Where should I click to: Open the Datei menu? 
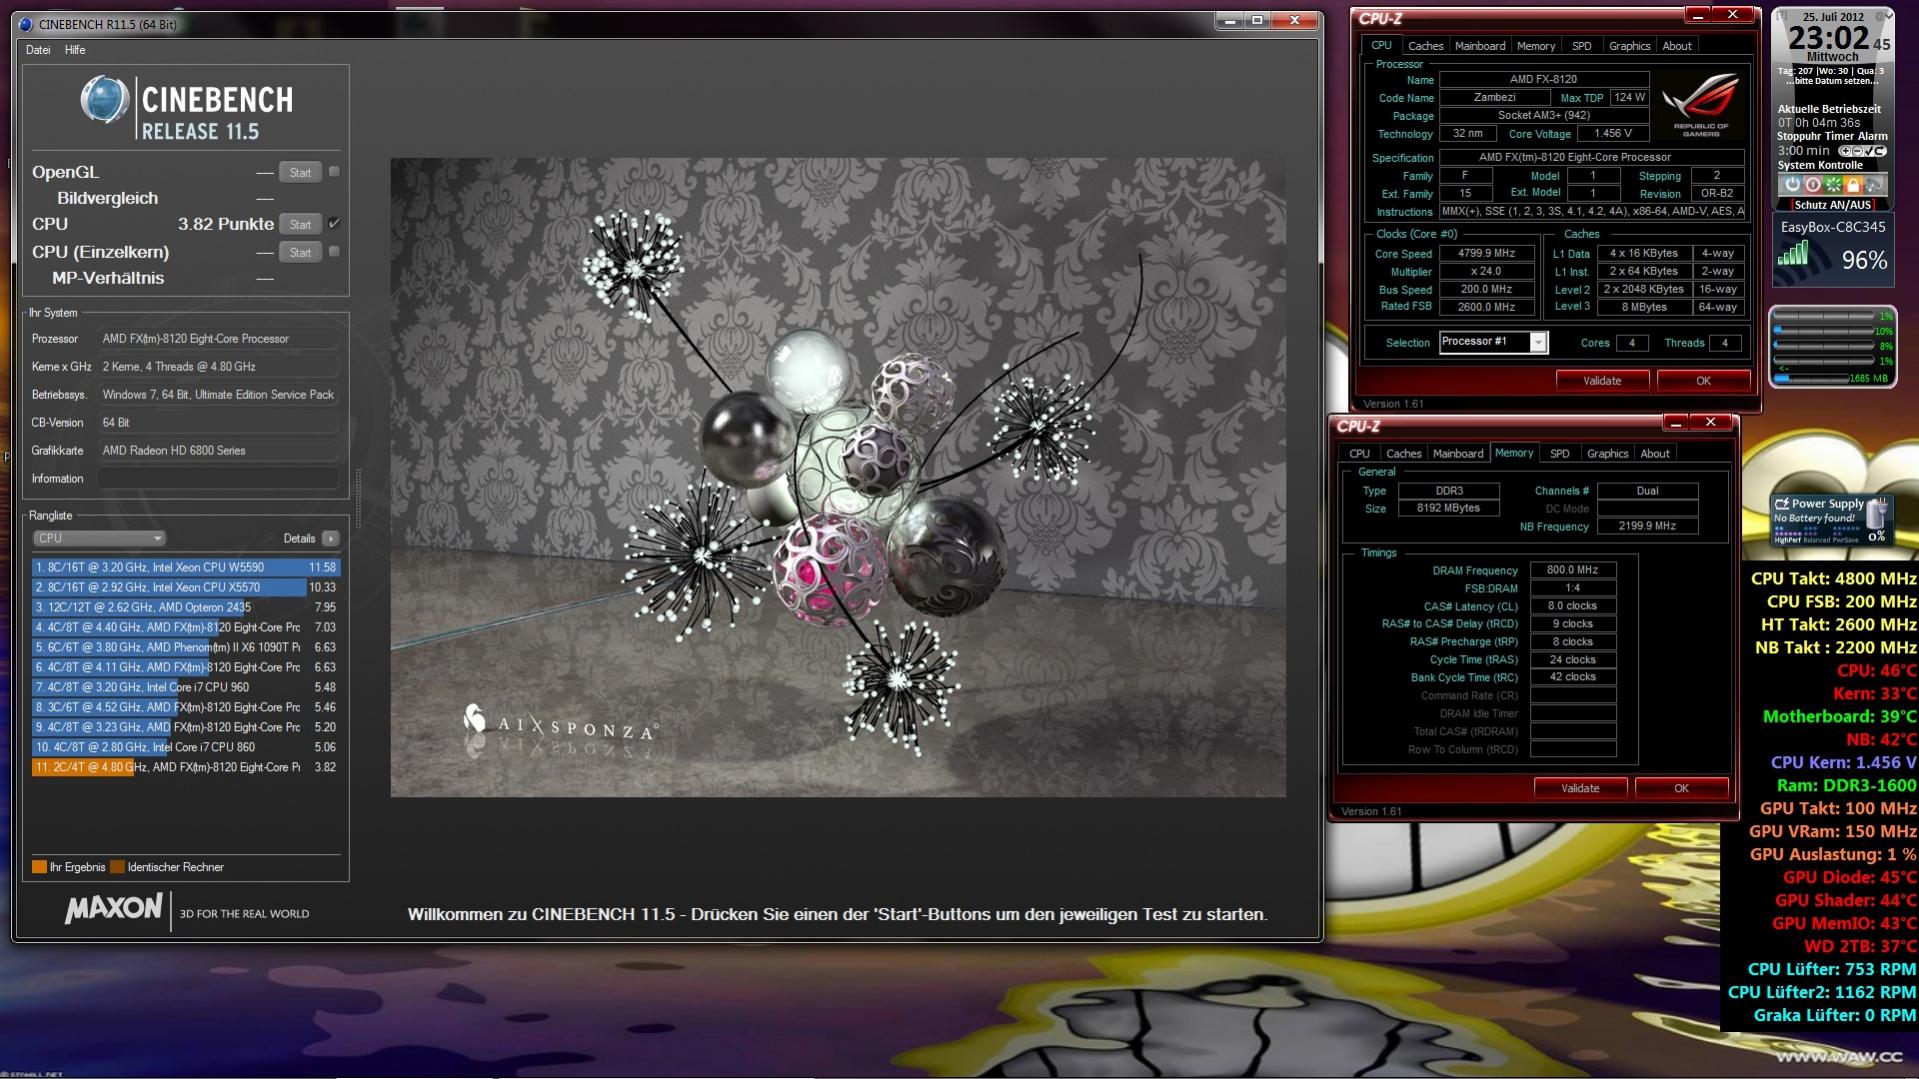tap(38, 50)
